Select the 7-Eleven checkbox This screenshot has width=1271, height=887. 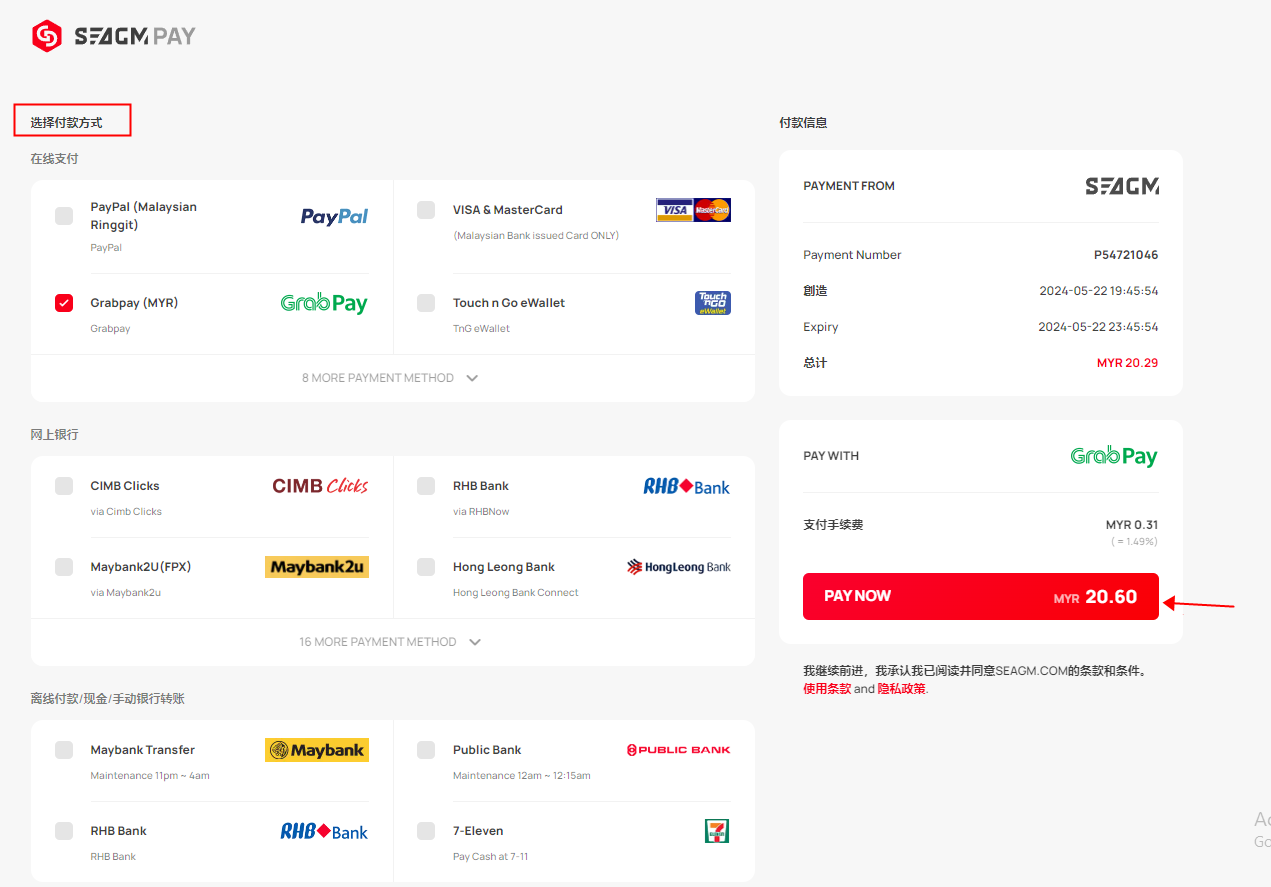point(426,831)
